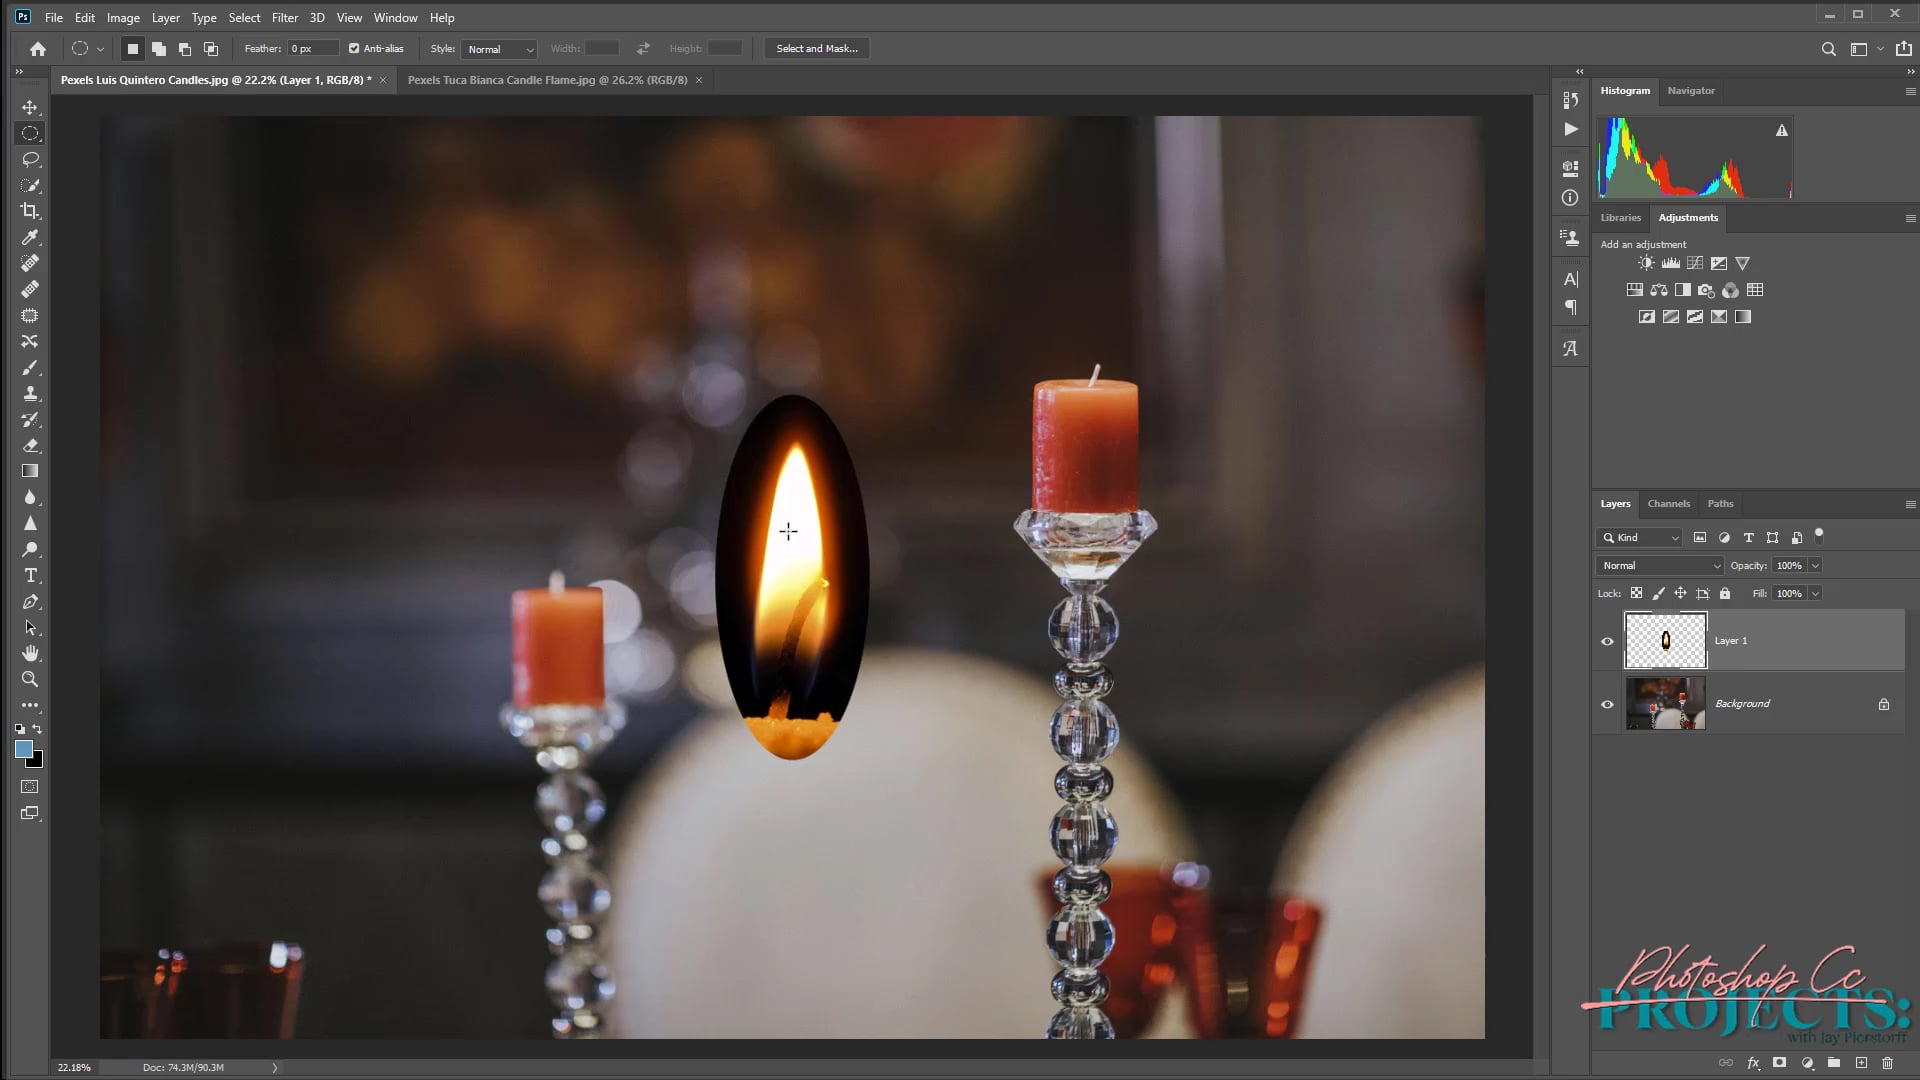
Task: Hide Layer 1 visibility
Action: 1607,641
